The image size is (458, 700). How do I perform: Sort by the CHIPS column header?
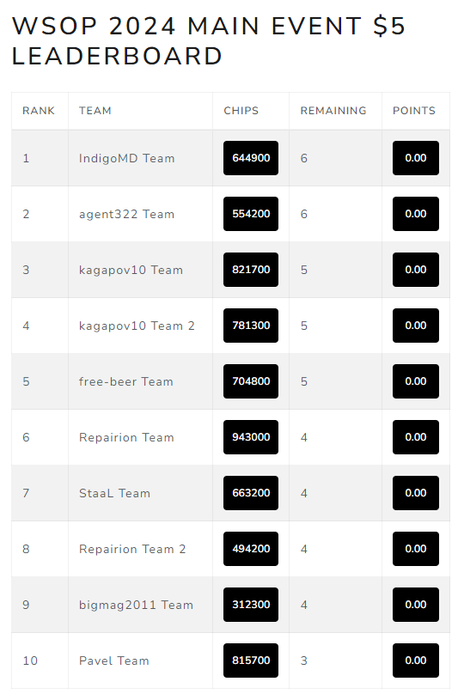pos(241,111)
